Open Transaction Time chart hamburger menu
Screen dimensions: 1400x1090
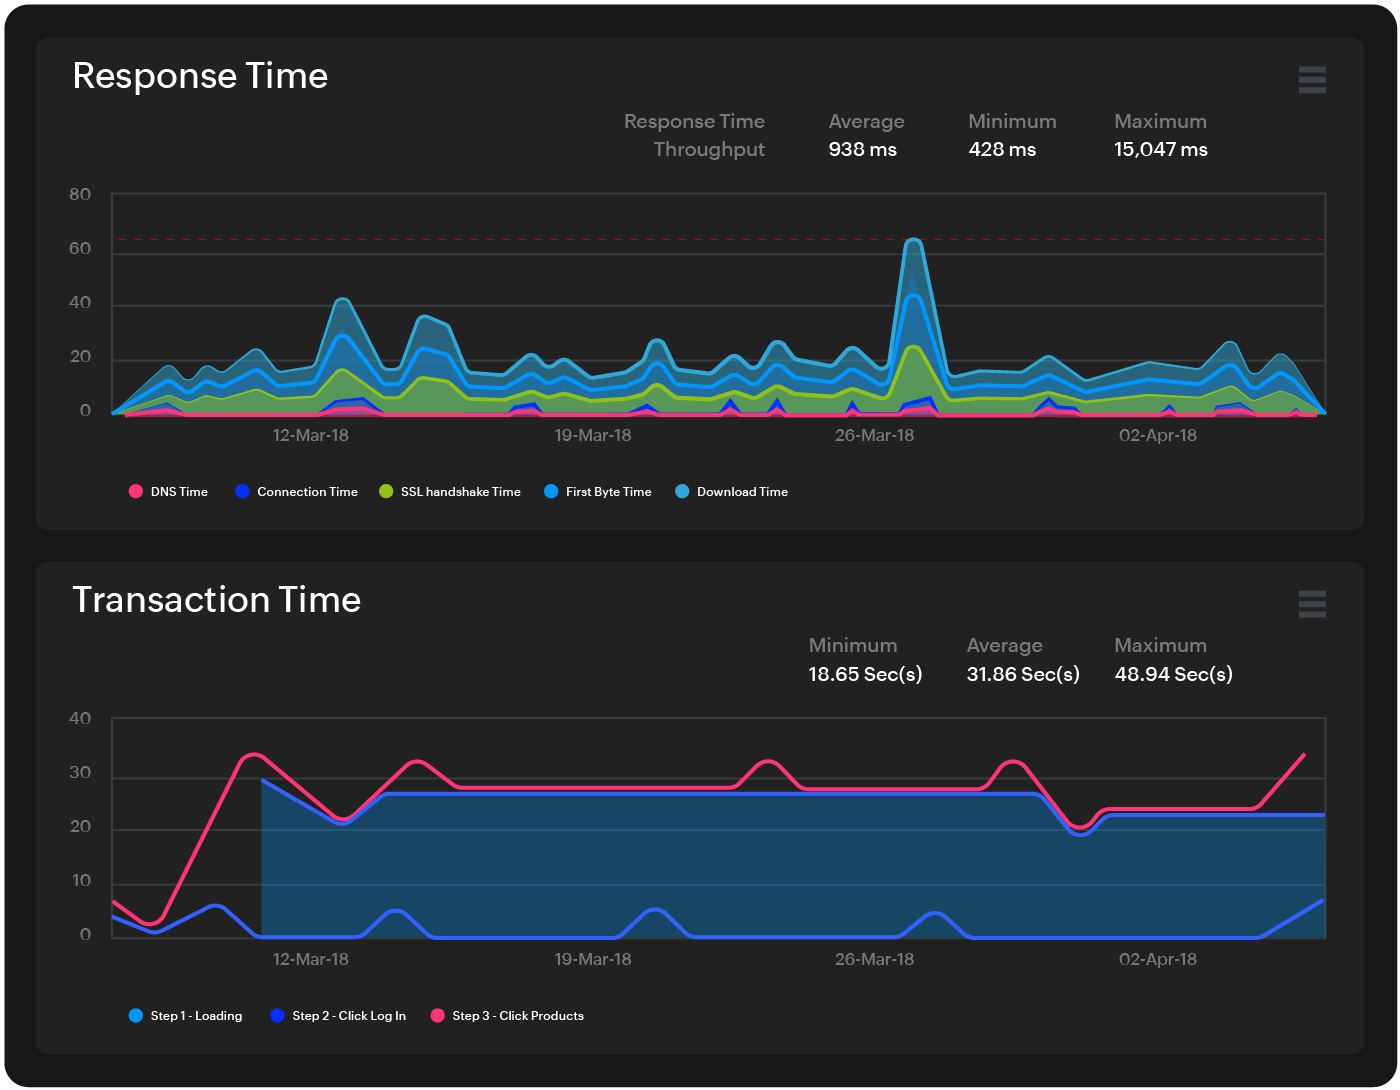[x=1312, y=604]
